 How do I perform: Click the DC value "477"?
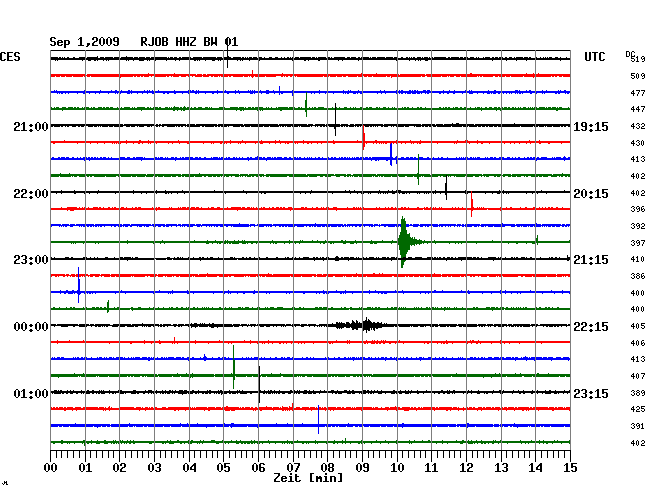pyautogui.click(x=638, y=93)
